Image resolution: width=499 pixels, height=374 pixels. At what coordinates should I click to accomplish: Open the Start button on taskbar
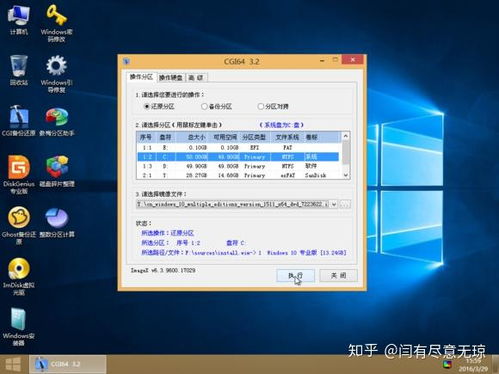point(13,364)
